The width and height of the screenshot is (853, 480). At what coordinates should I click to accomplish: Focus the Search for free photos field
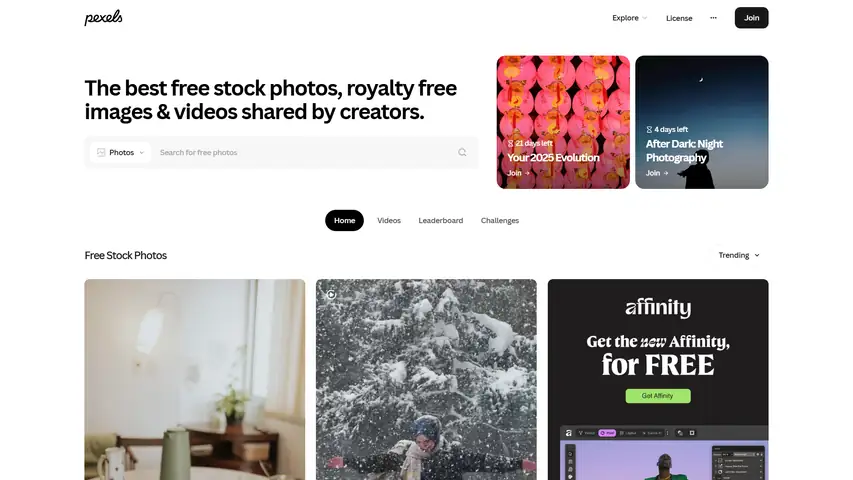305,152
